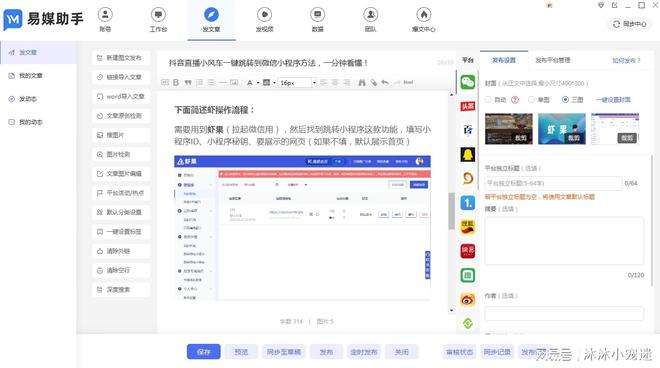Viewport: 660px width, 368px height.
Task: Open the 团队 team icon
Action: 370,15
